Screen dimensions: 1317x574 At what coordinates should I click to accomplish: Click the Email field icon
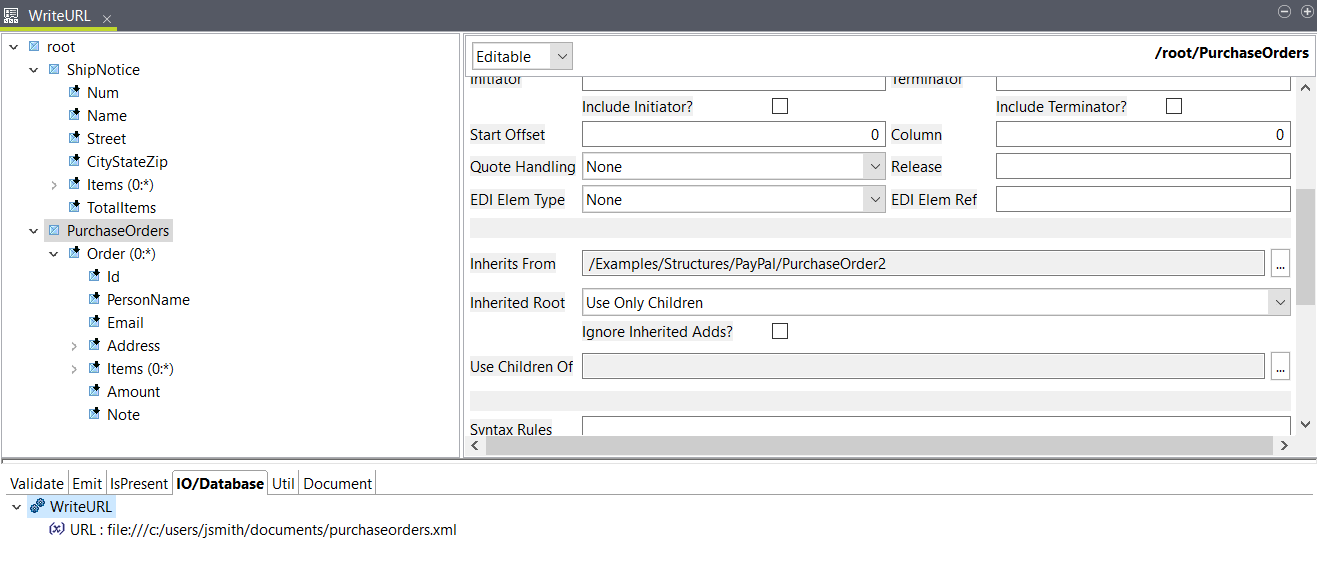coord(95,323)
